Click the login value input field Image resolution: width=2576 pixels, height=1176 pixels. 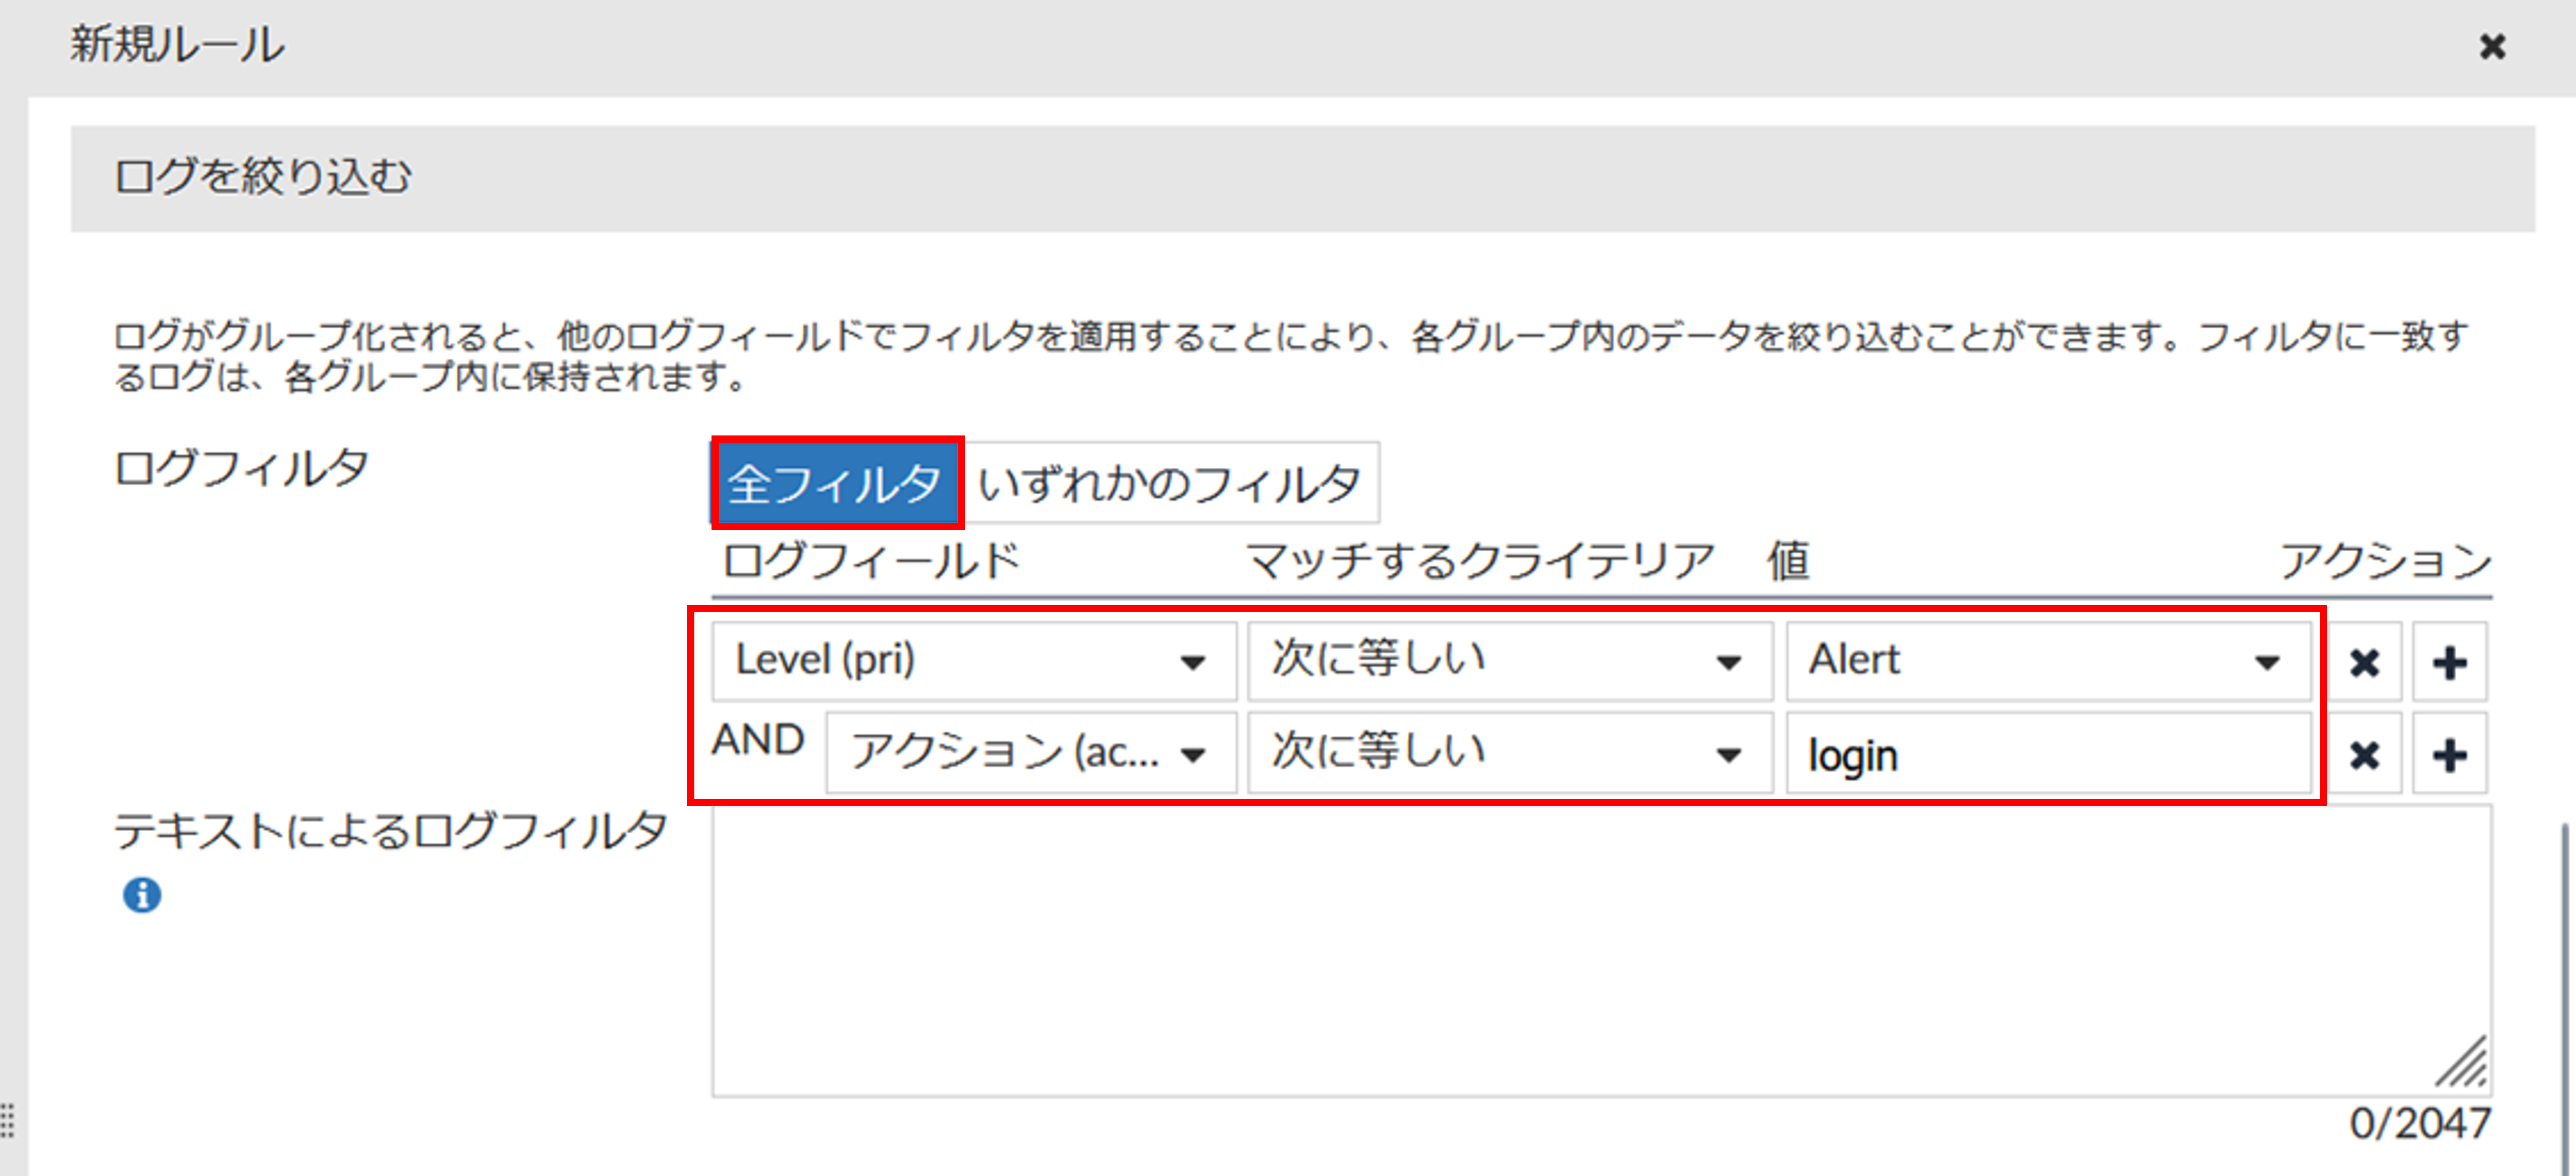coord(2048,755)
